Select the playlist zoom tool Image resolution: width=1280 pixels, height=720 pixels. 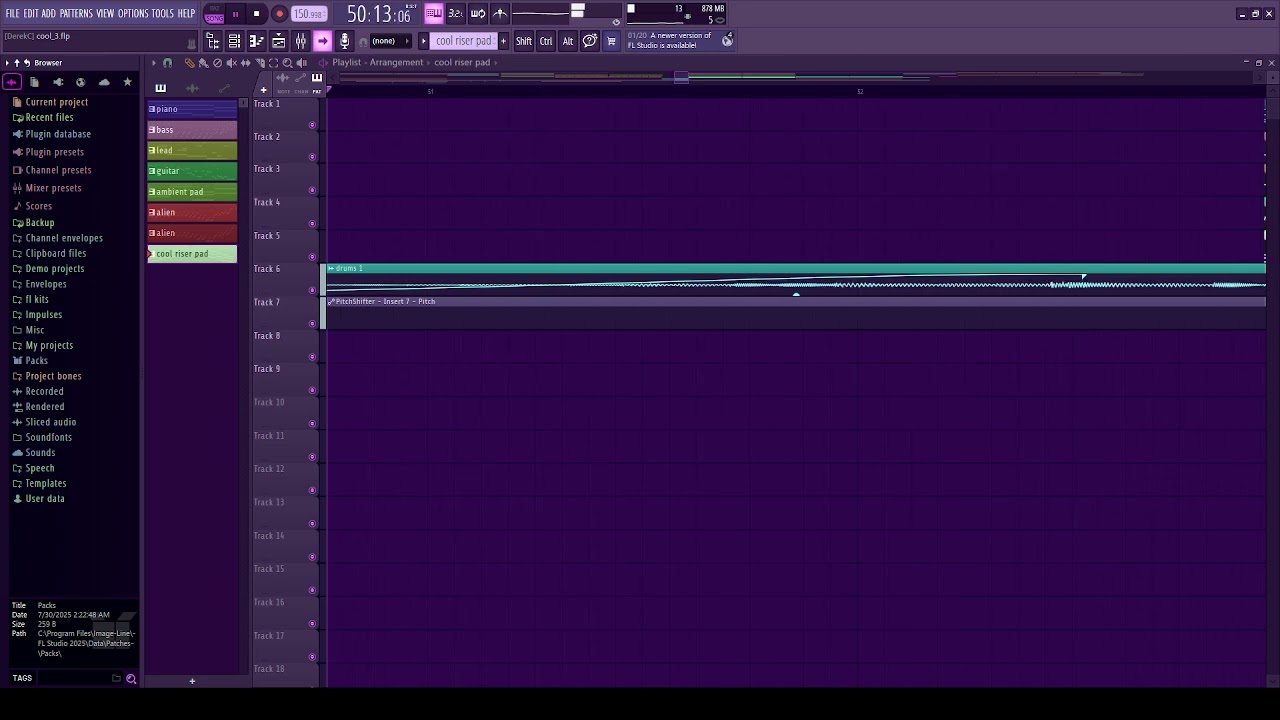coord(287,63)
